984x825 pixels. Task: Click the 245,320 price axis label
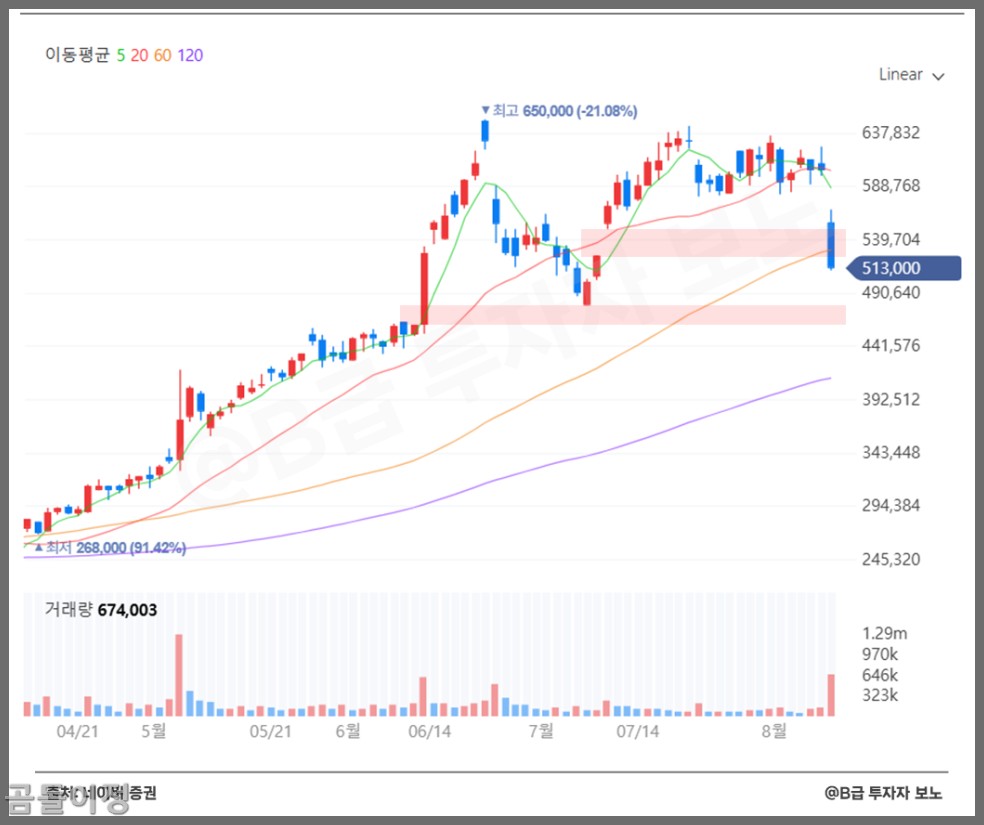(x=890, y=559)
